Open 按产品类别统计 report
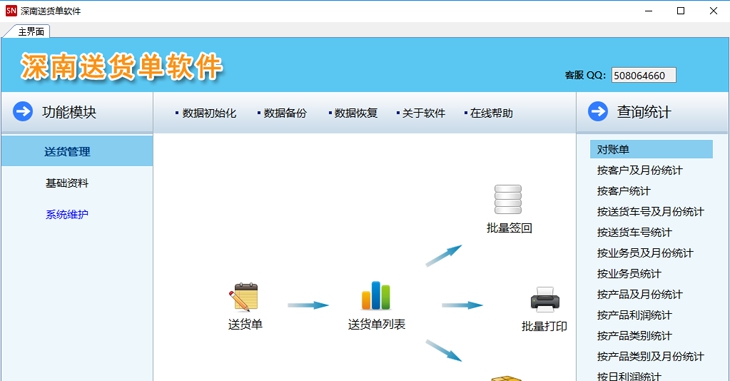 coord(634,336)
